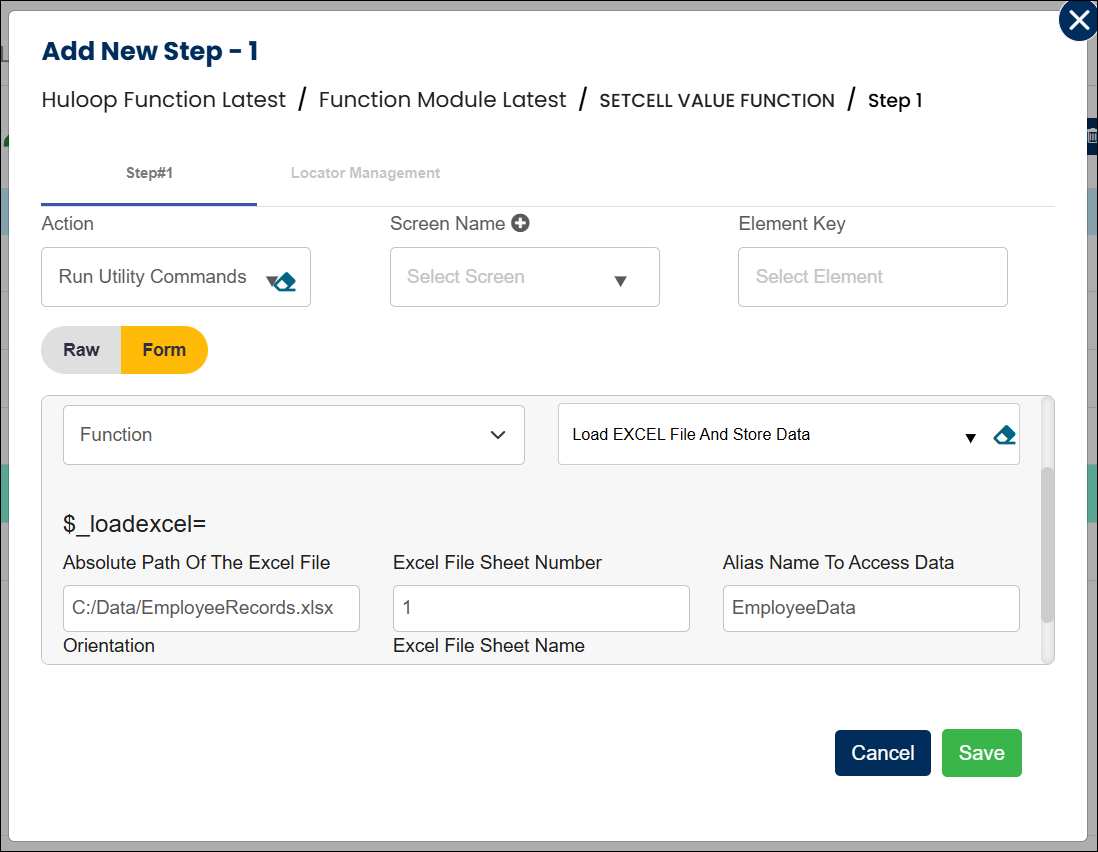Select the Step#1 tab
Image resolution: width=1098 pixels, height=852 pixels.
pos(149,173)
